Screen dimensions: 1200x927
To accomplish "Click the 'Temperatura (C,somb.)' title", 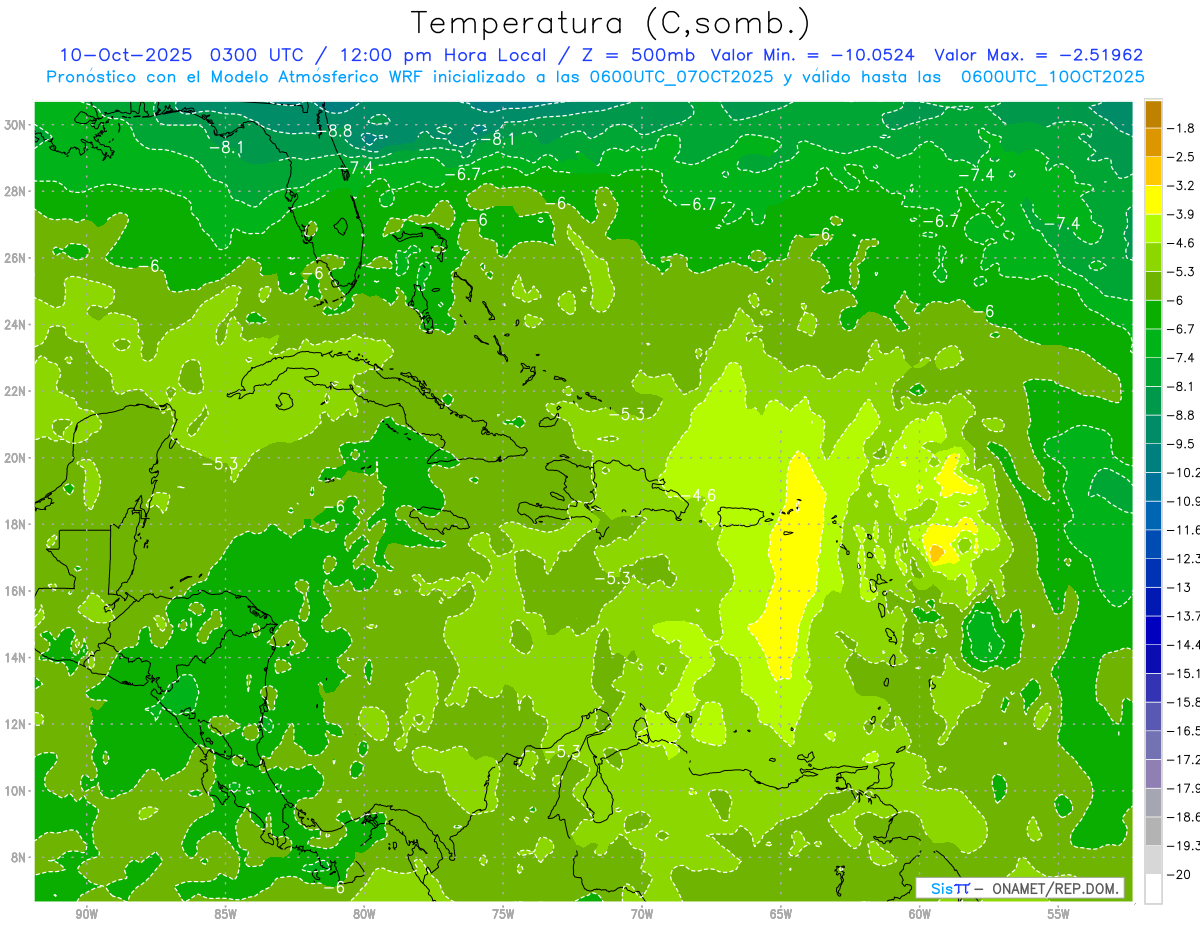I will 611,23.
